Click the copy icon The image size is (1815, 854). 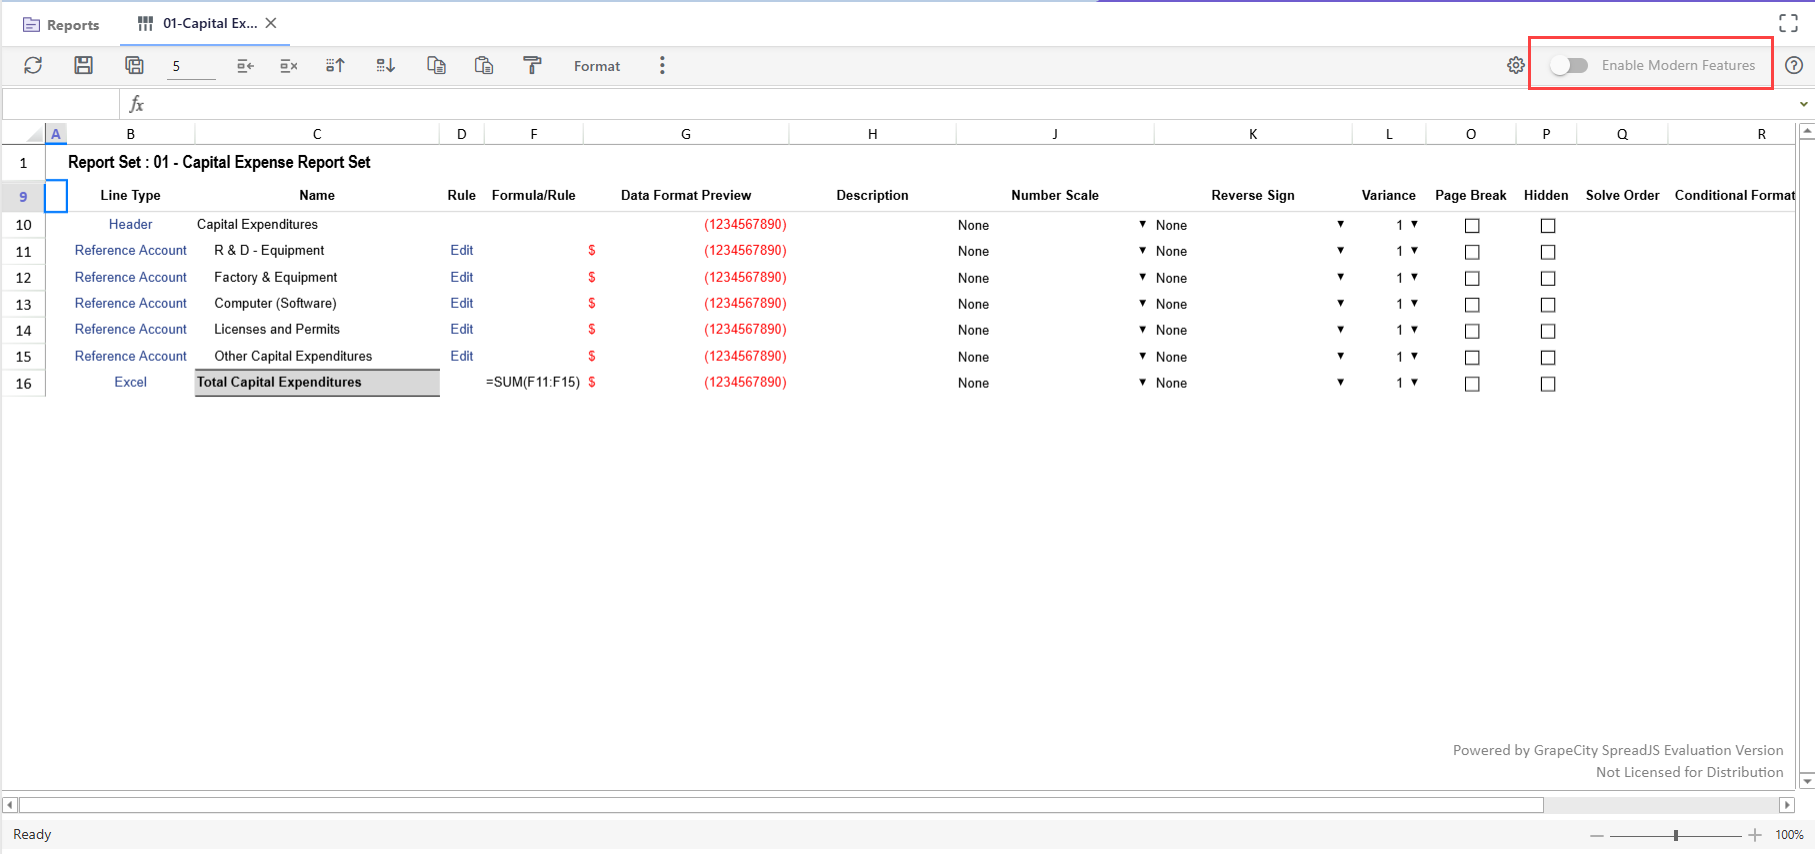(x=436, y=65)
